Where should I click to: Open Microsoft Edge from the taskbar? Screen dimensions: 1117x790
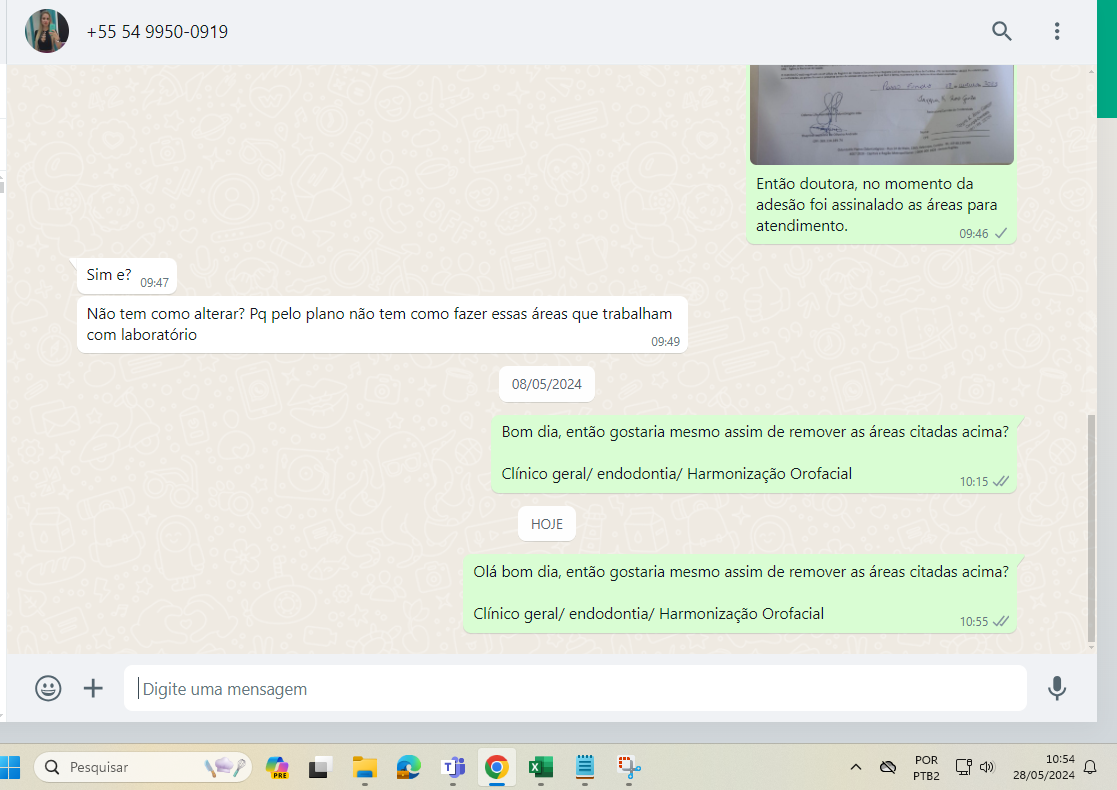(x=409, y=767)
